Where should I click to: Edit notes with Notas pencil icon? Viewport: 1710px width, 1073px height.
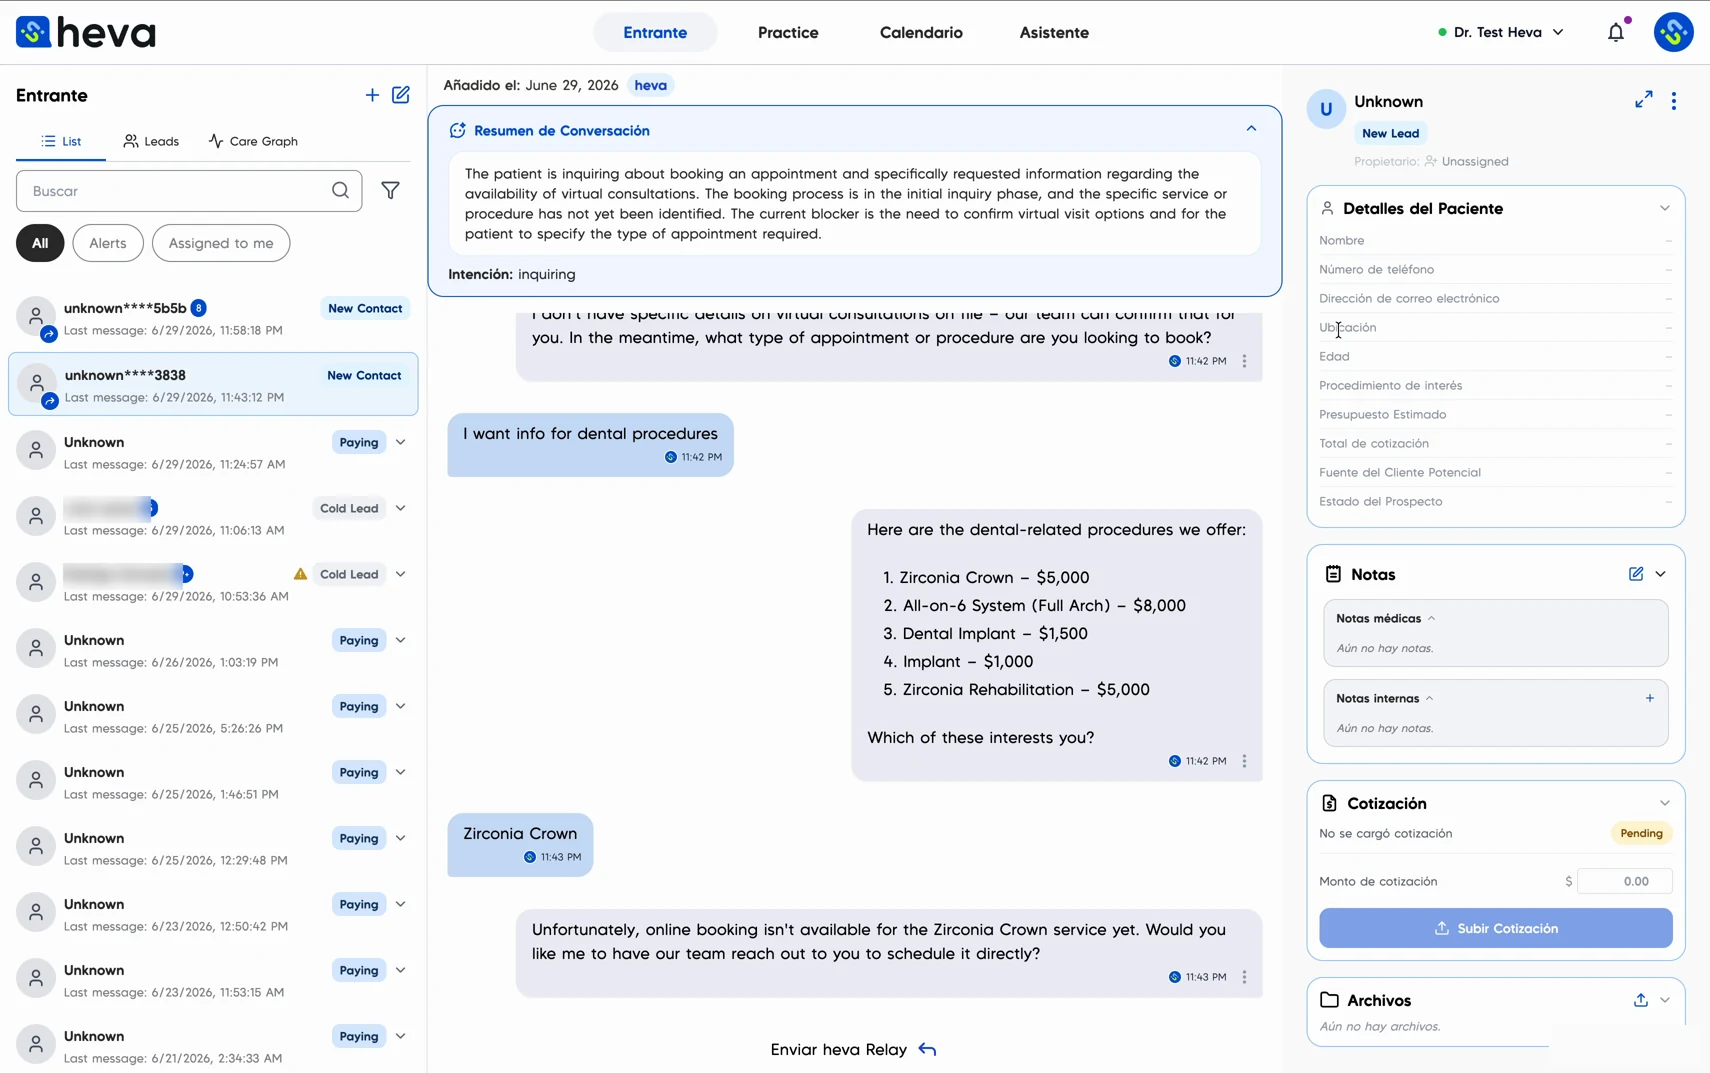[1636, 574]
